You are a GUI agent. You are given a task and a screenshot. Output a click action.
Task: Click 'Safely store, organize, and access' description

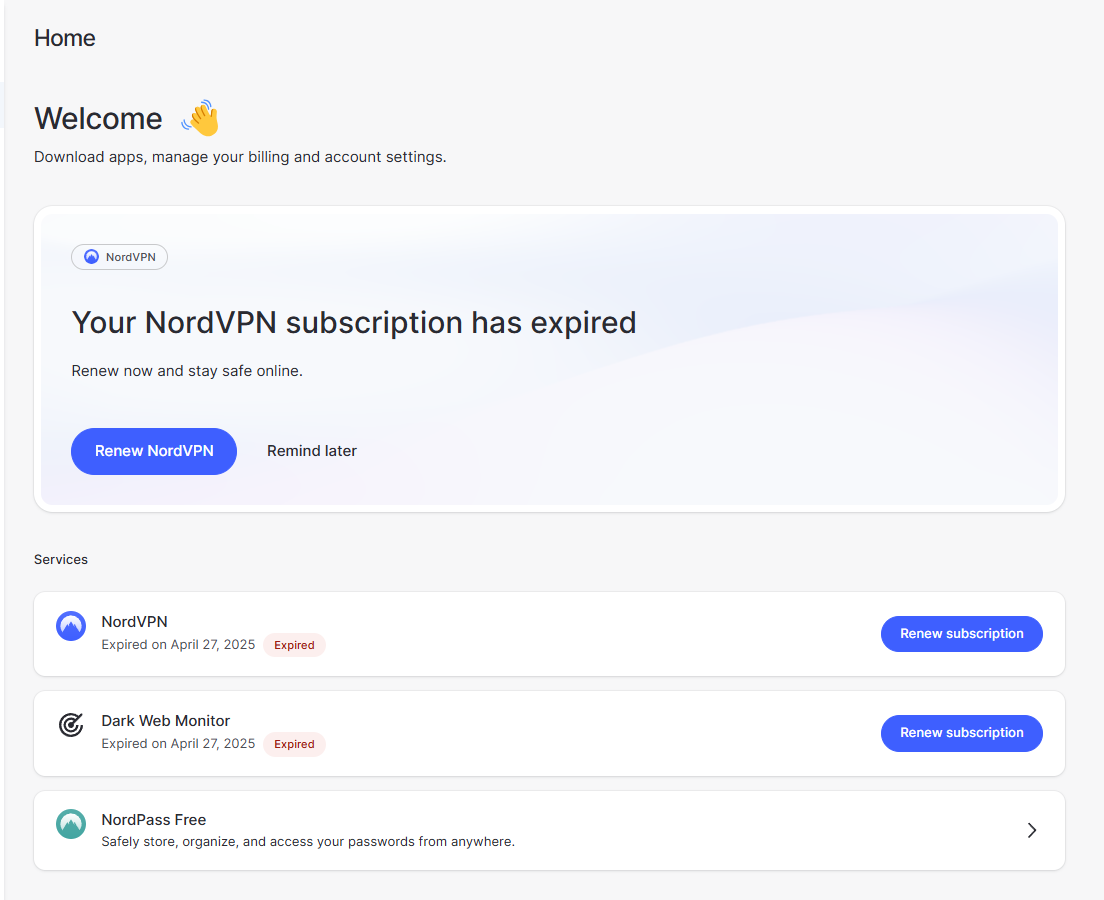(x=308, y=842)
